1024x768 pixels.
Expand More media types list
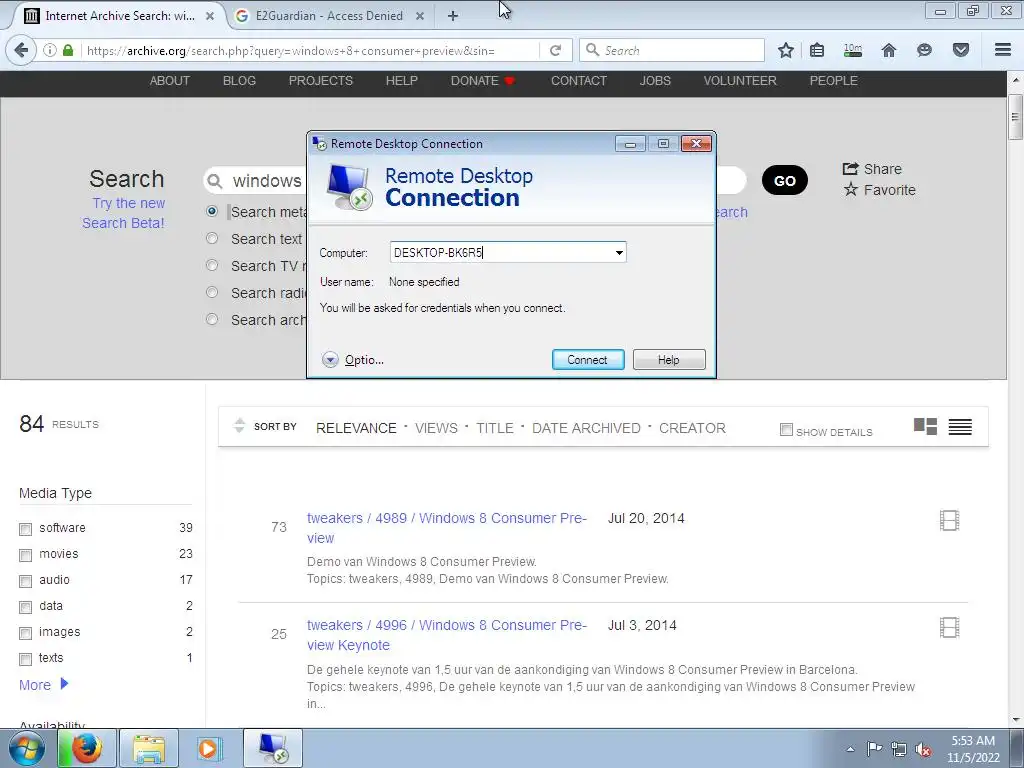click(x=43, y=684)
